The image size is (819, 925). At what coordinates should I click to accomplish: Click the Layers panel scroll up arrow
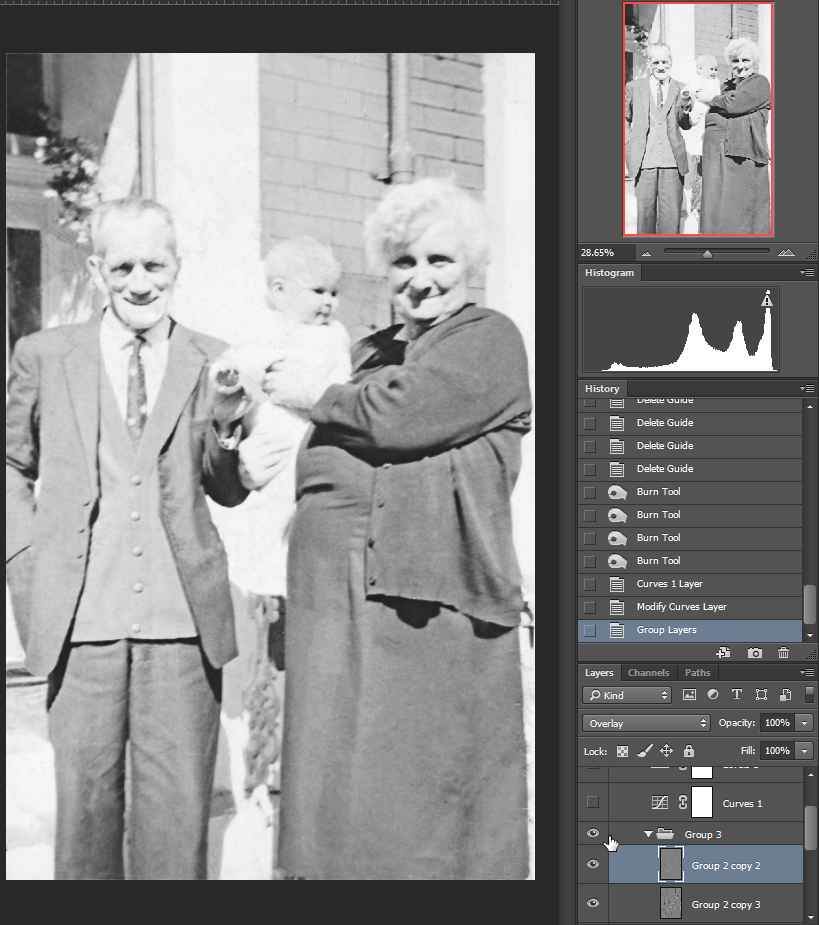pyautogui.click(x=810, y=774)
